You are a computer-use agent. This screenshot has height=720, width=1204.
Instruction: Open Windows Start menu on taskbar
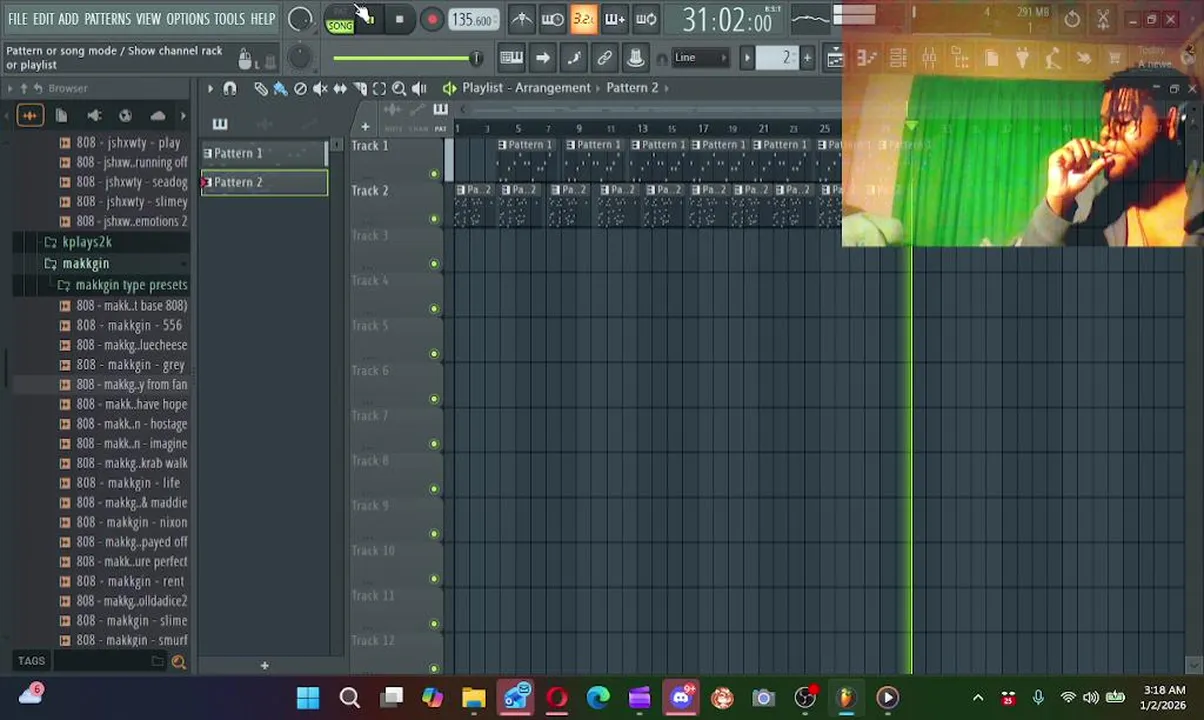(x=308, y=697)
